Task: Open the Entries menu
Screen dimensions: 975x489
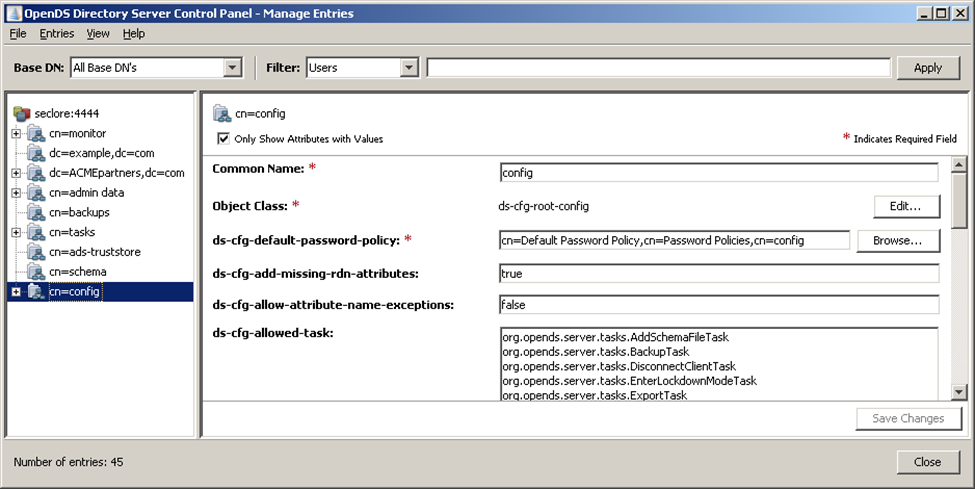Action: click(57, 34)
